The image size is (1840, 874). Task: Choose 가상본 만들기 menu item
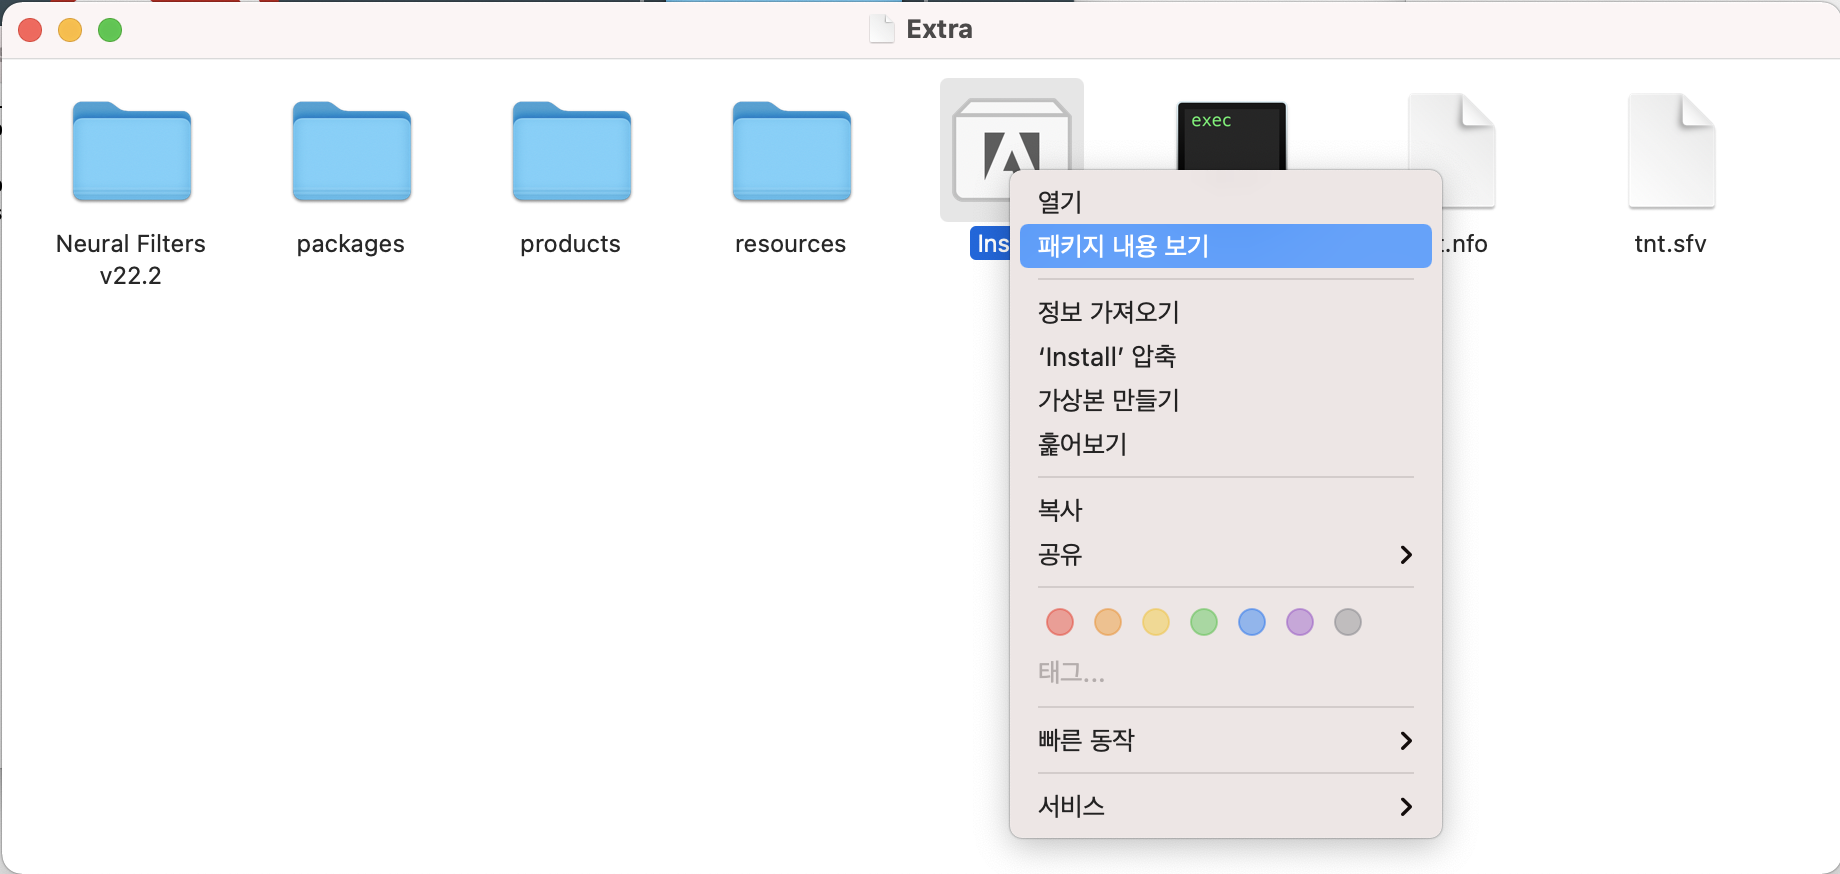1226,400
